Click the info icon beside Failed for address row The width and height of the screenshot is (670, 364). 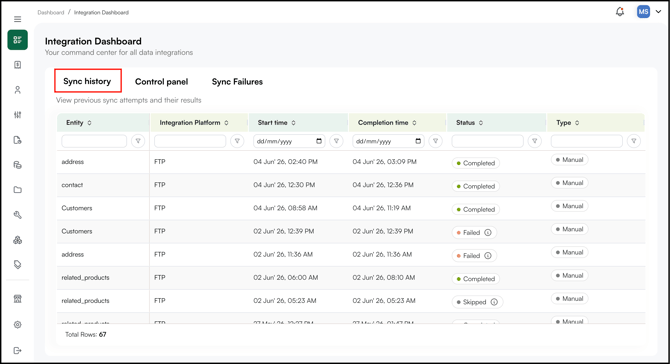pyautogui.click(x=488, y=255)
